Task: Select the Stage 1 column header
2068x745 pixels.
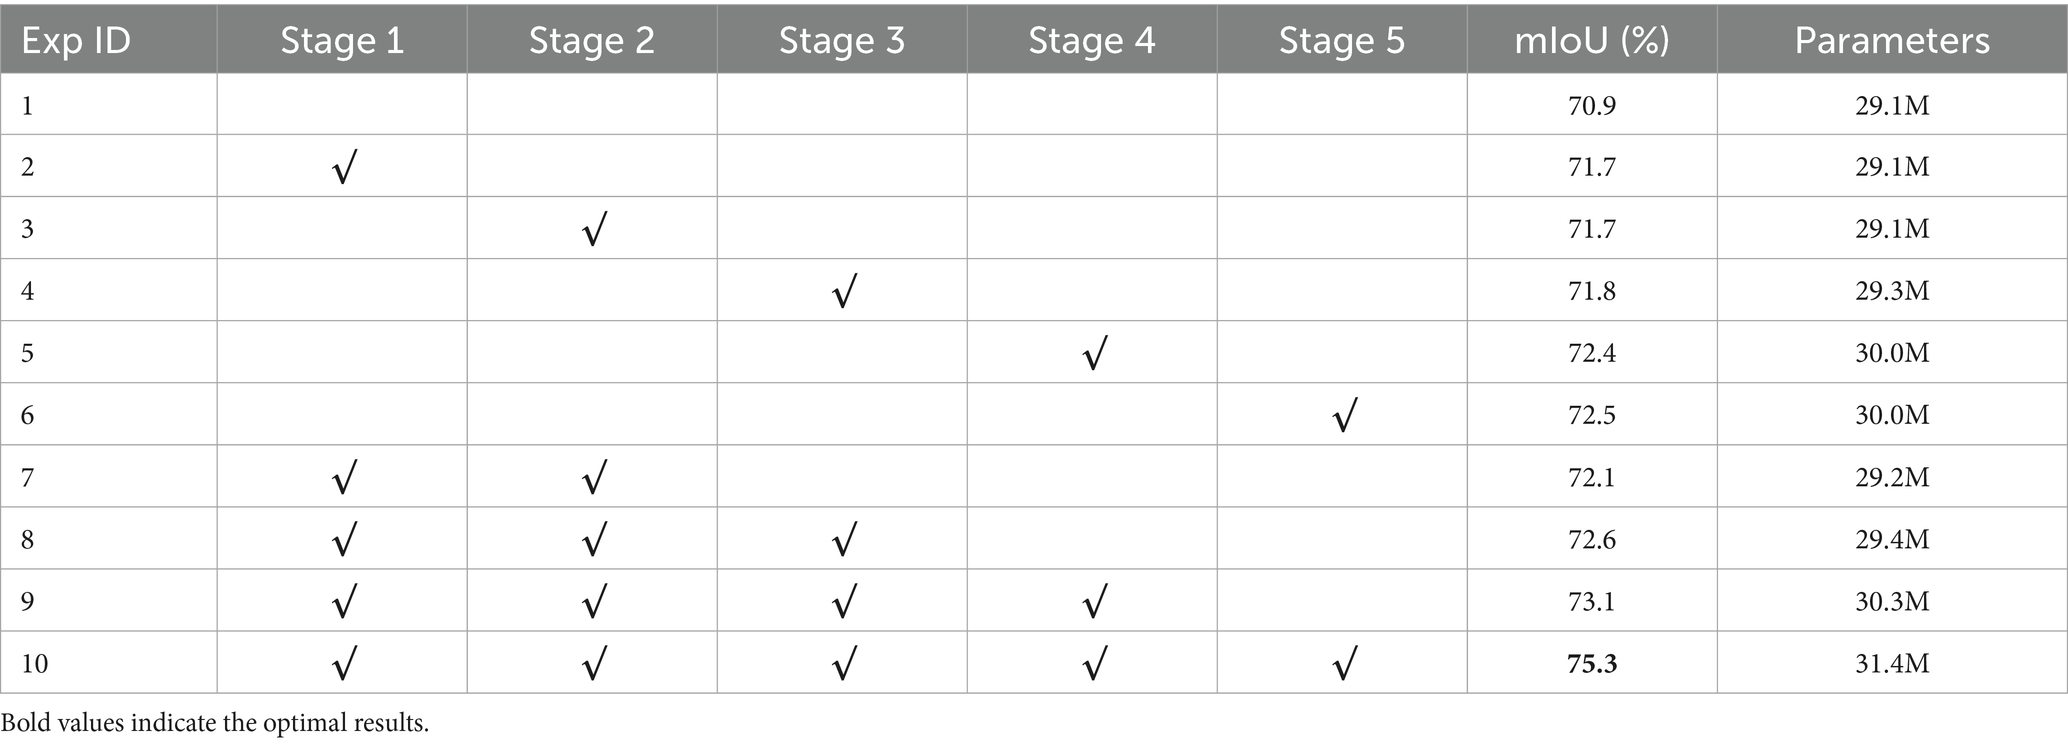Action: tap(342, 40)
